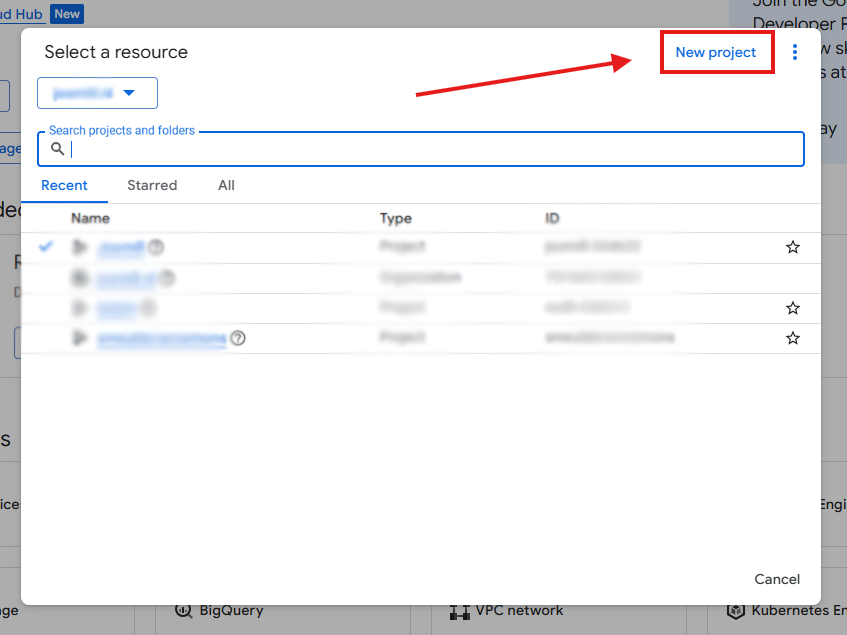847x635 pixels.
Task: Click the Select a resource dialog title
Action: click(116, 52)
